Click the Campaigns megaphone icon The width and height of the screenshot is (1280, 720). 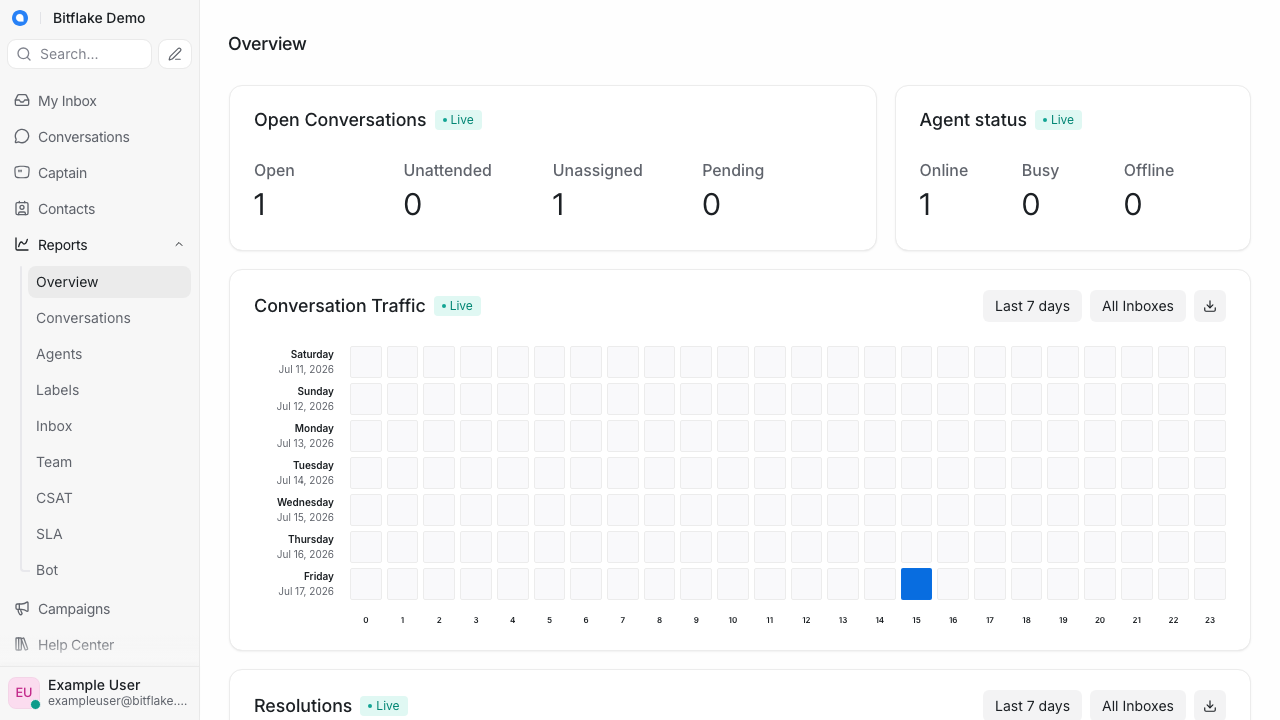point(22,609)
